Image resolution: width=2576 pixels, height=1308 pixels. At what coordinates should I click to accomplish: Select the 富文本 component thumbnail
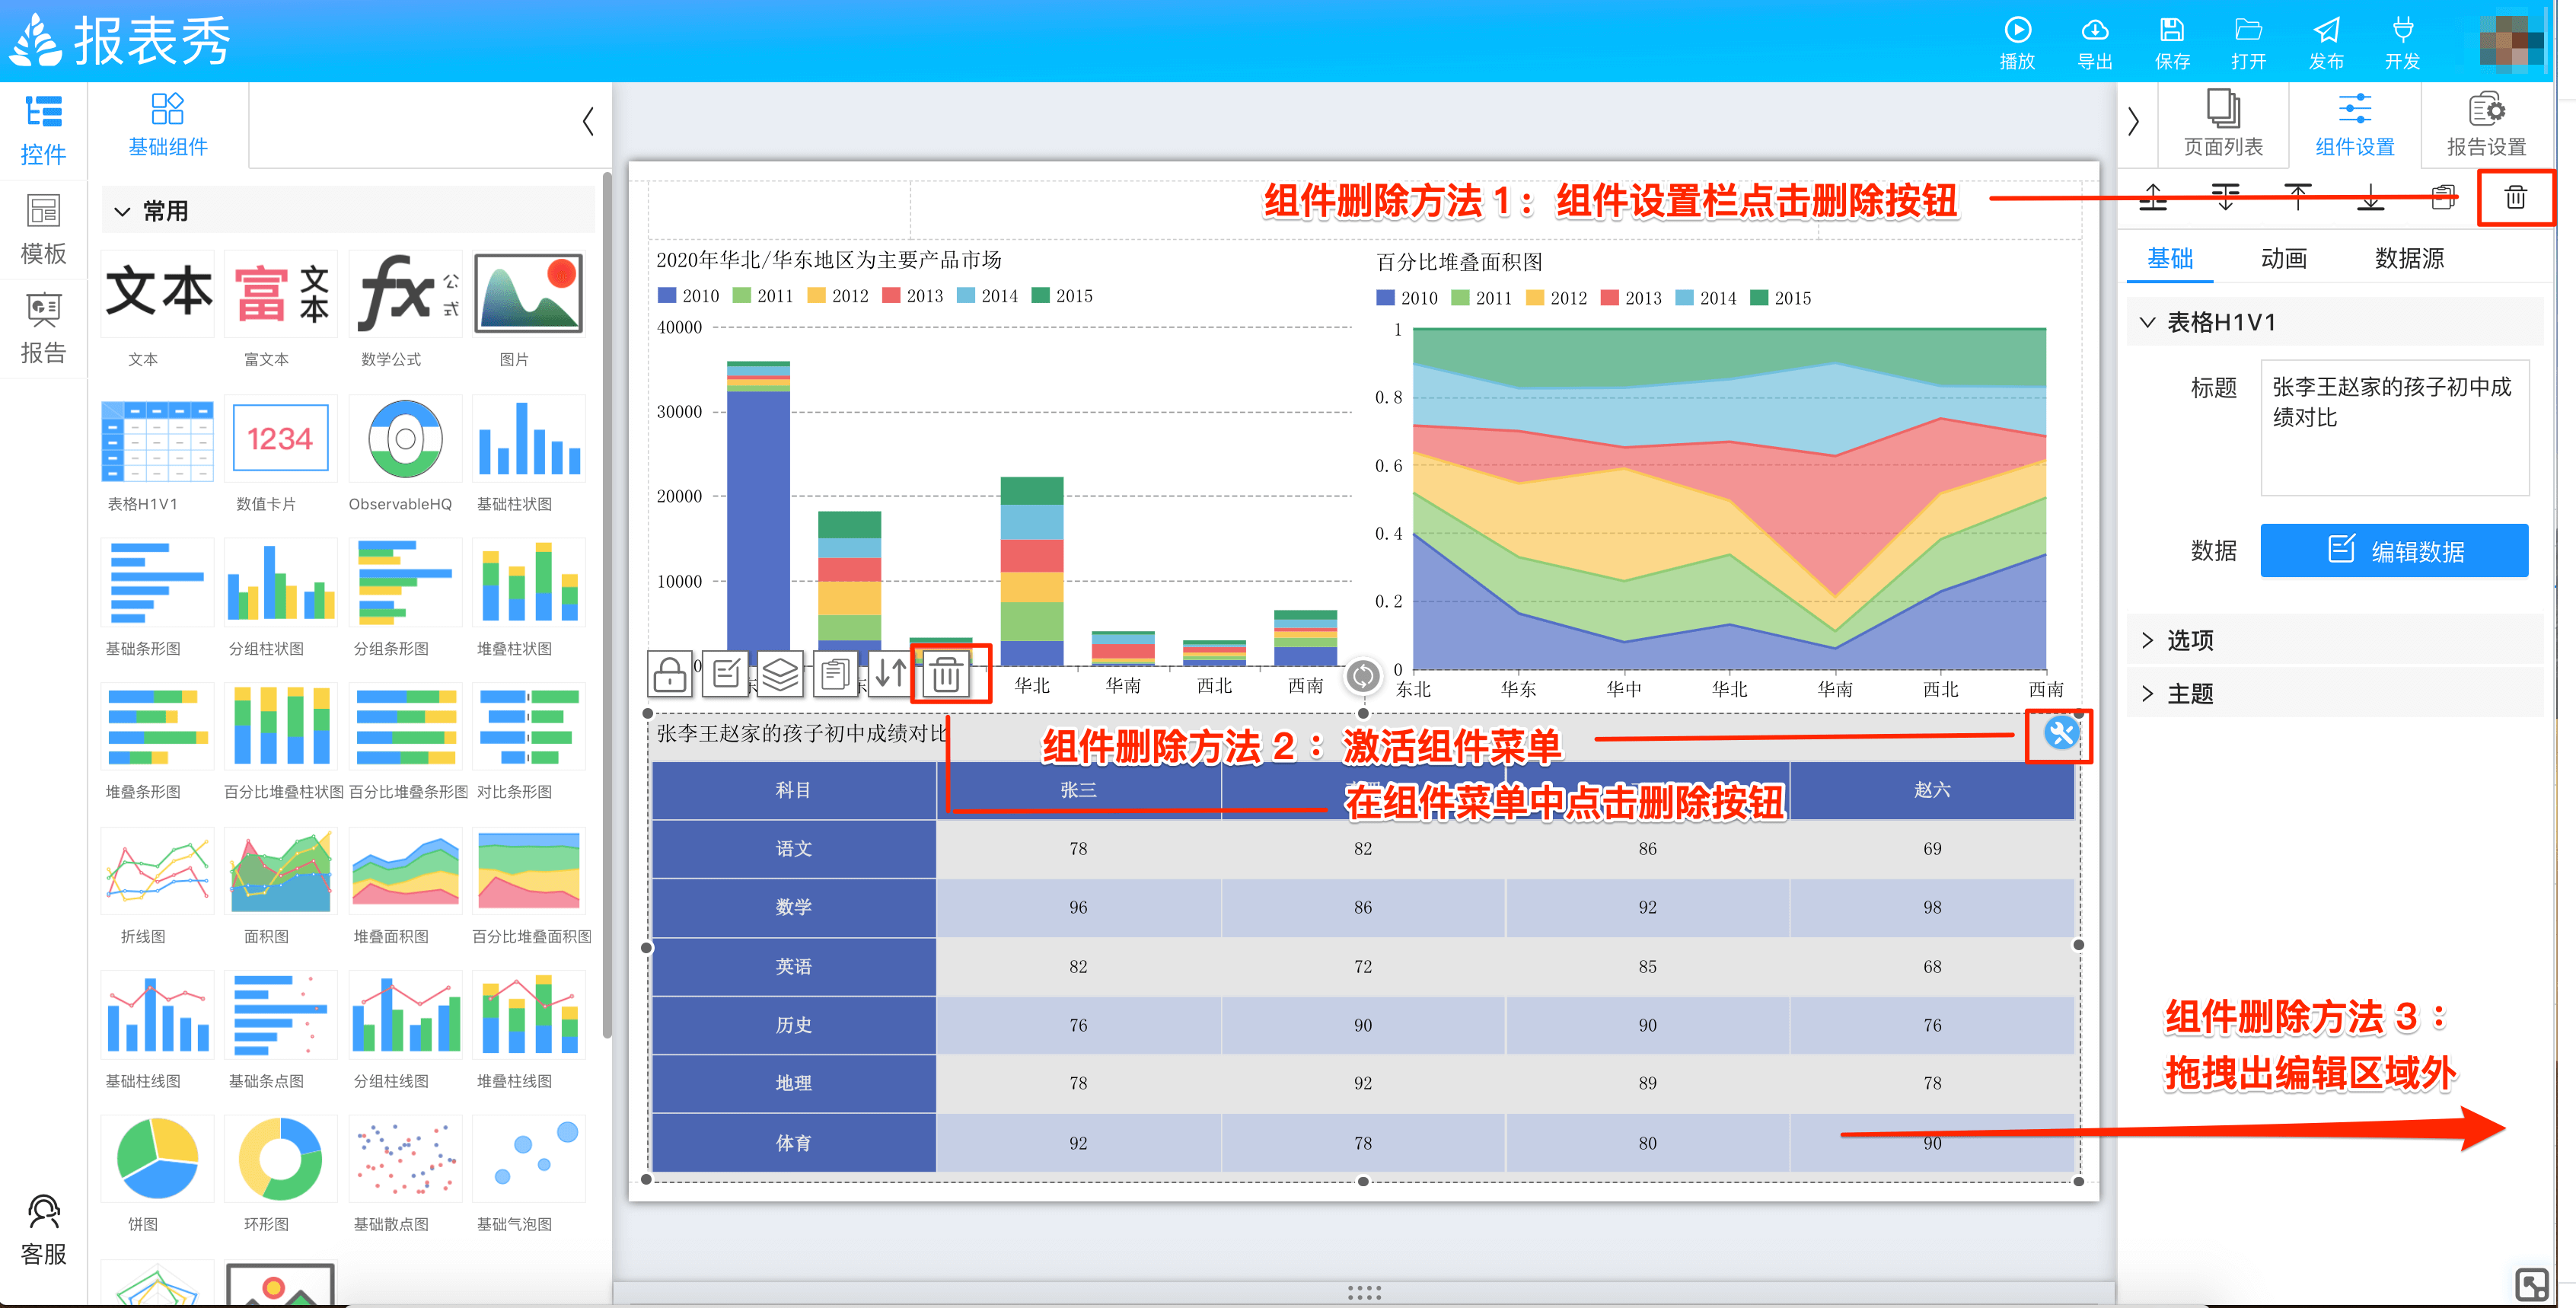pos(281,294)
